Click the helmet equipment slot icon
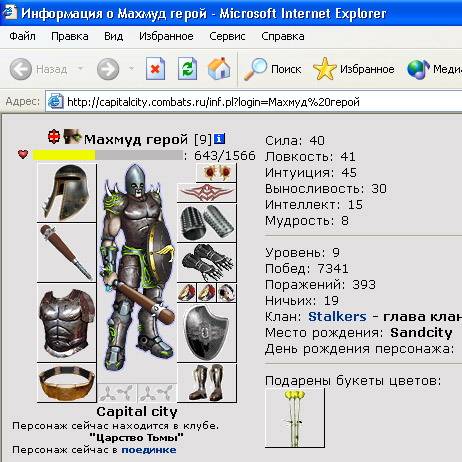This screenshot has width=462, height=462. pos(67,193)
